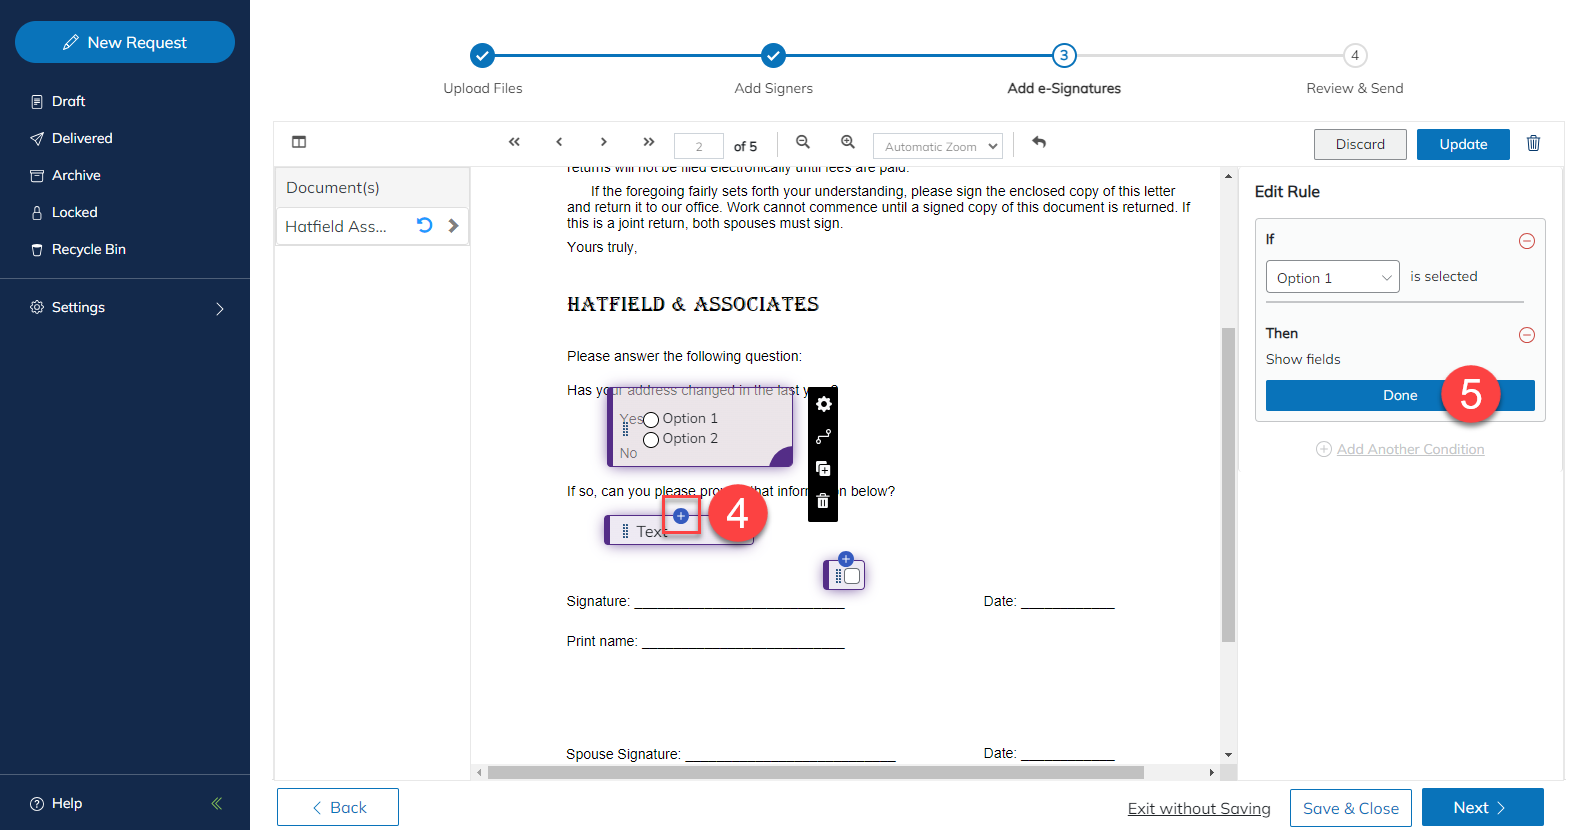This screenshot has width=1586, height=830.
Task: Click the zoom out magnifier icon
Action: pos(802,142)
